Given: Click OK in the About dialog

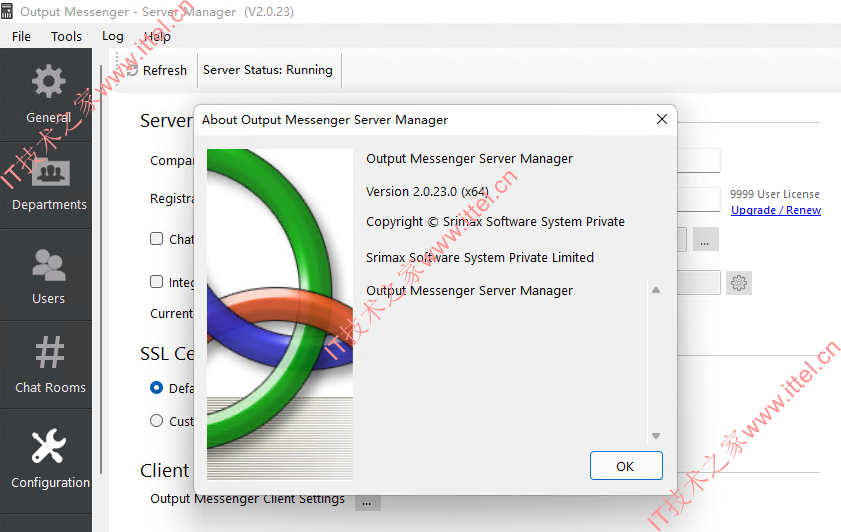Looking at the screenshot, I should pyautogui.click(x=626, y=466).
